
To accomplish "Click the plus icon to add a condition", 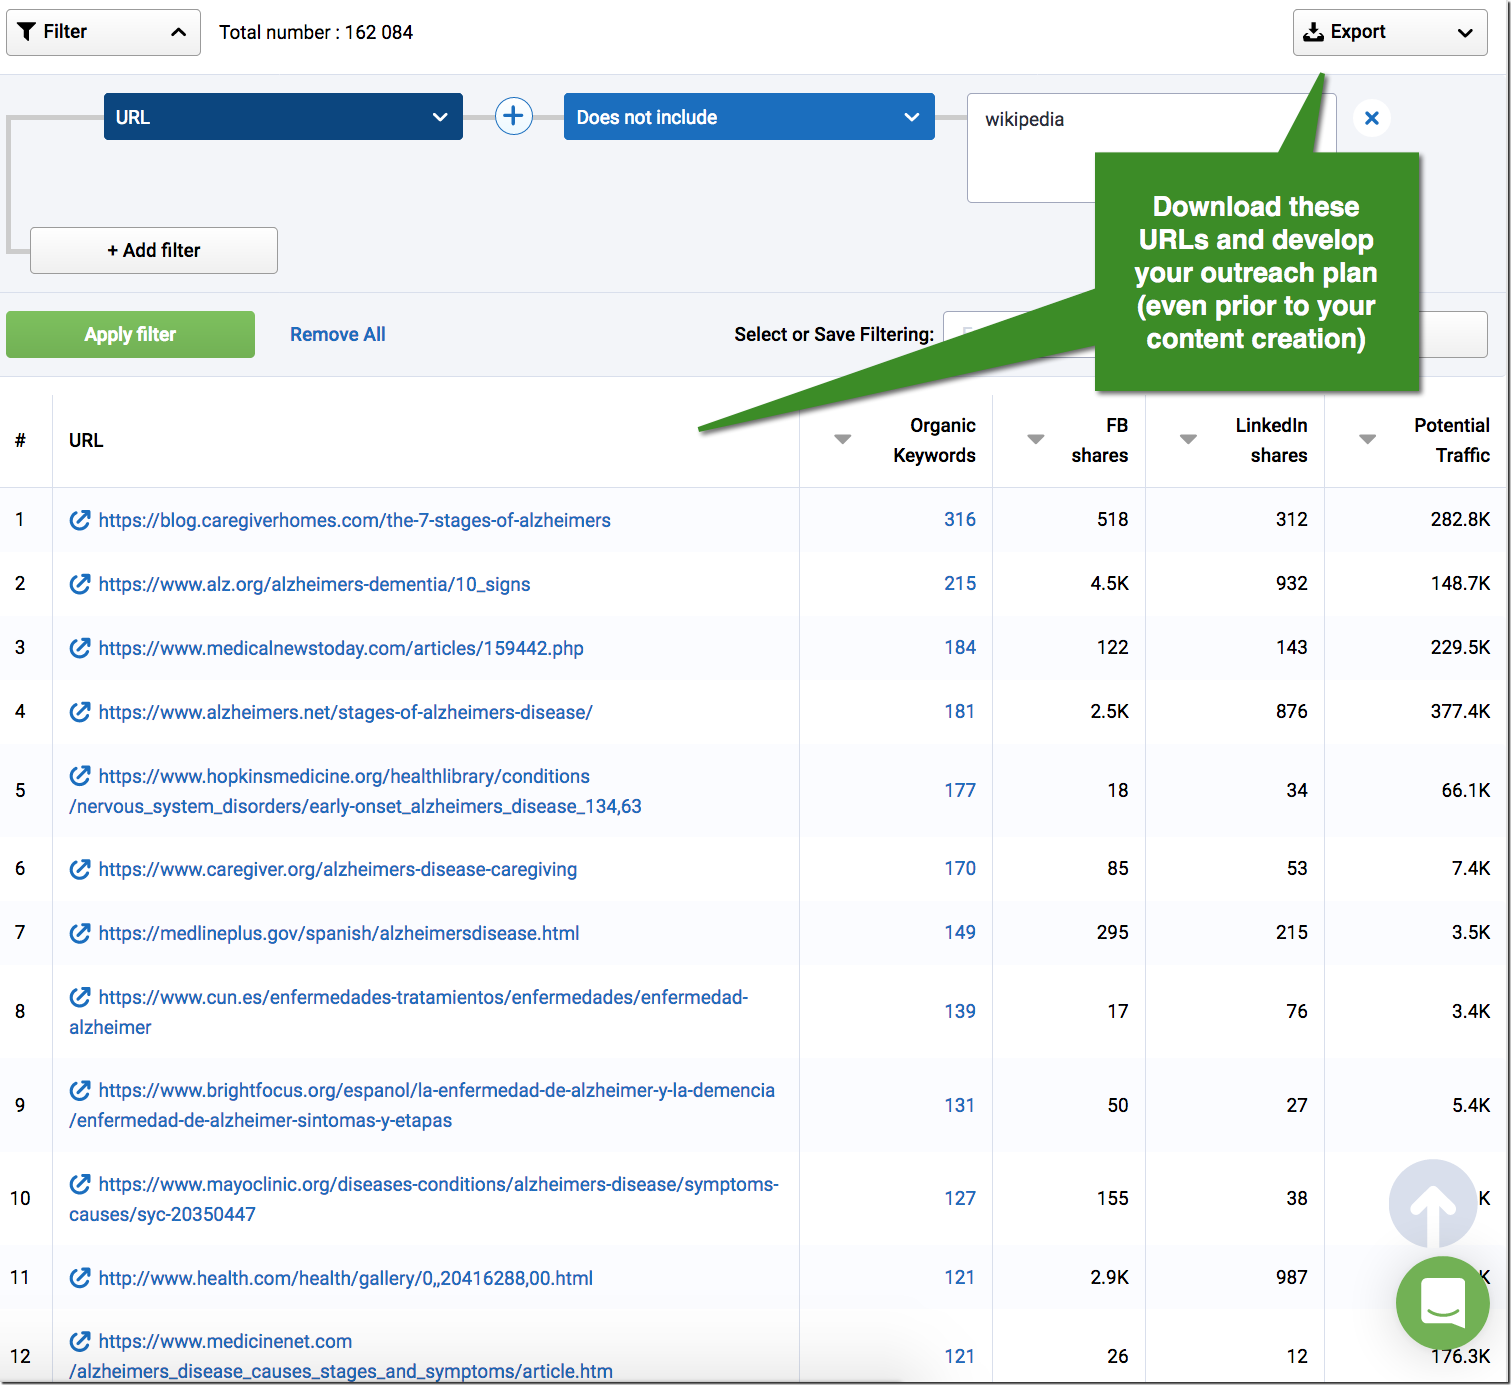I will [513, 116].
